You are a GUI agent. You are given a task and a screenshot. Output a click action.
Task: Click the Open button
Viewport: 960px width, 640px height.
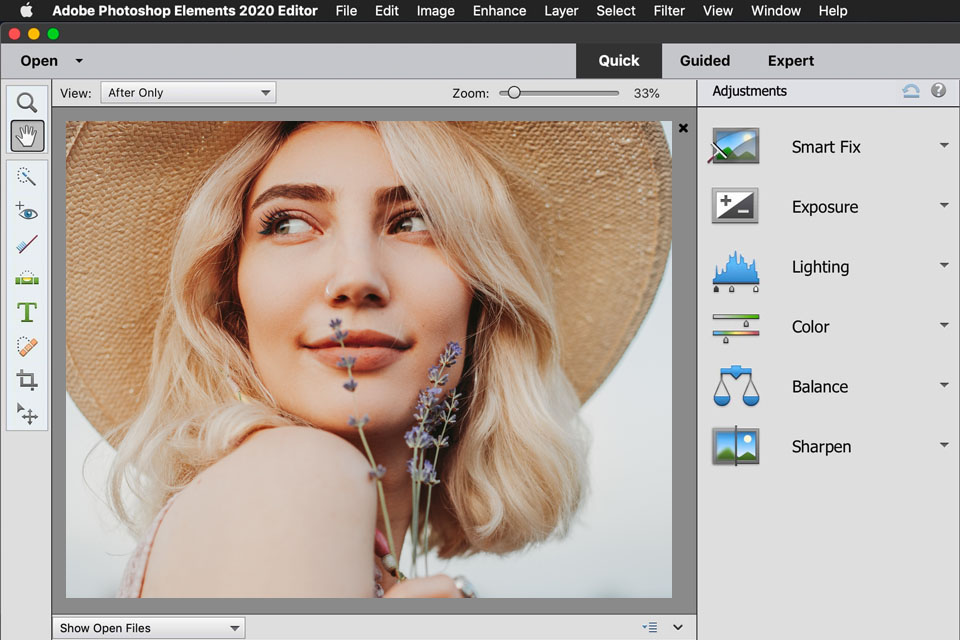click(x=39, y=61)
